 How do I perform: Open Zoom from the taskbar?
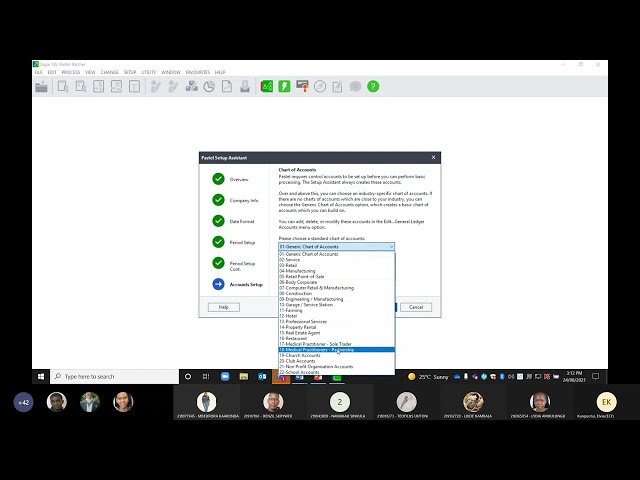point(225,376)
